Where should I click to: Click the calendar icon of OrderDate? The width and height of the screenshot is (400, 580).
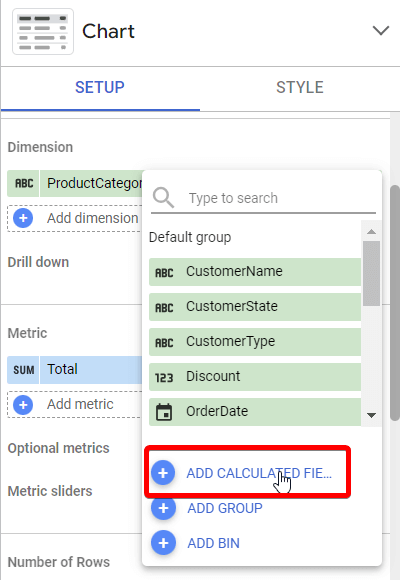pyautogui.click(x=164, y=412)
